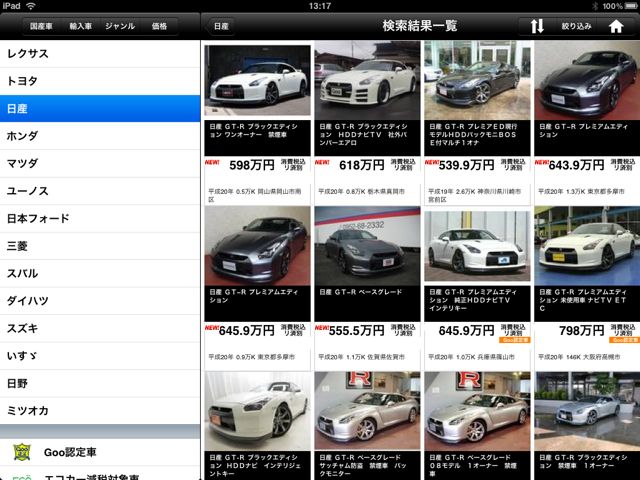Tap details 平成20年 146K 大阪府高槻市
The height and width of the screenshot is (480, 640).
coord(579,357)
